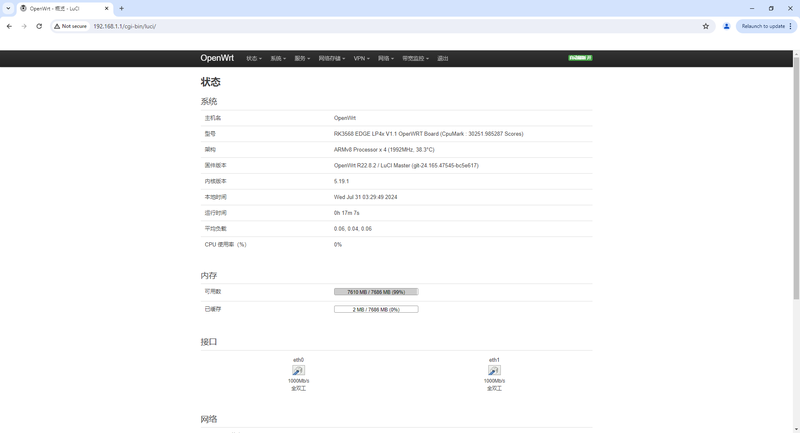Viewport: 800px width, 433px height.
Task: Click the uptime value 0h 17m 7s
Action: pyautogui.click(x=346, y=213)
